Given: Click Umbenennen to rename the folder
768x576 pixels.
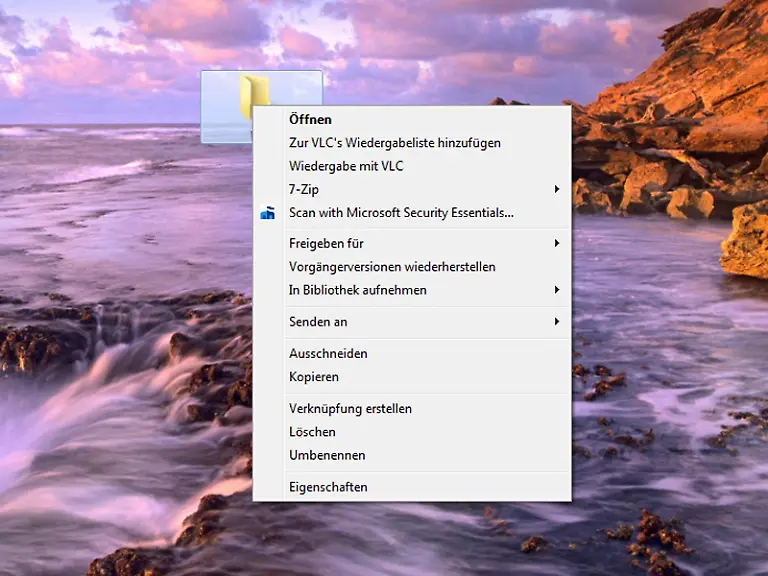Looking at the screenshot, I should 327,455.
